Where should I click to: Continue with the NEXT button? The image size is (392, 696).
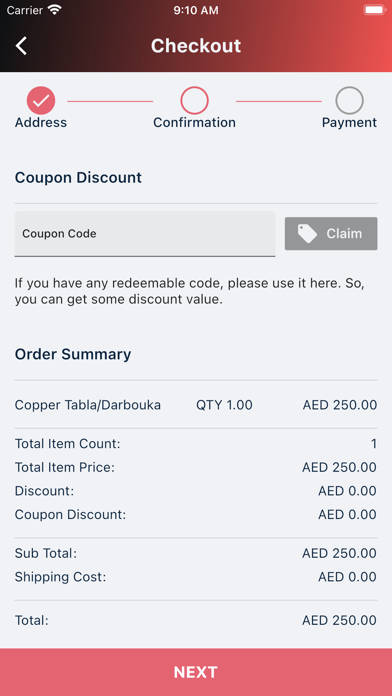point(196,672)
